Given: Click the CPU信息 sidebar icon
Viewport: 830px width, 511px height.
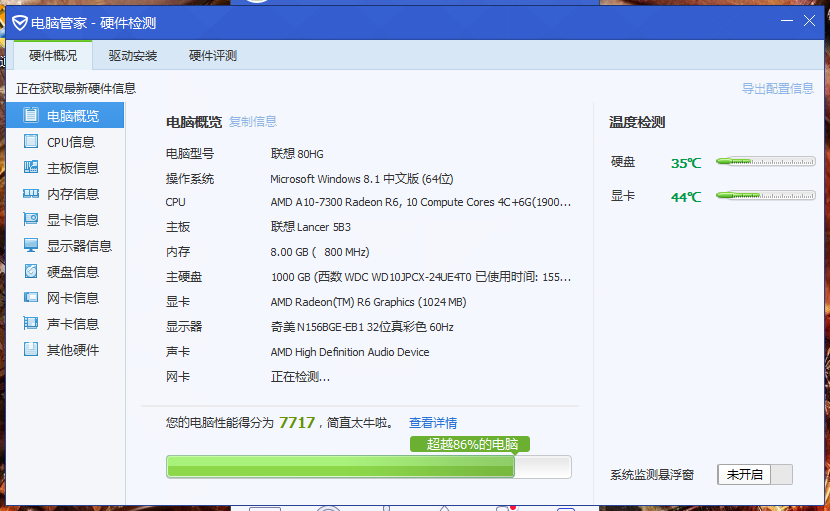Looking at the screenshot, I should coord(31,141).
